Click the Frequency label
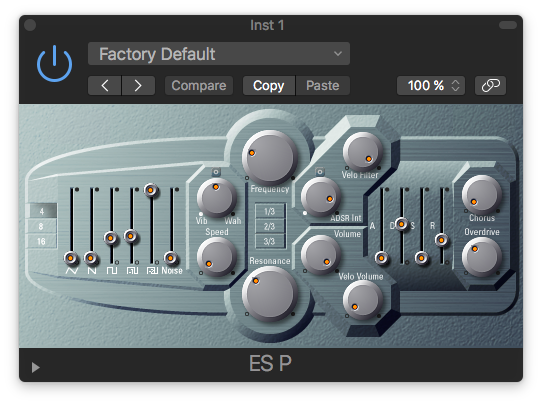 (x=270, y=189)
